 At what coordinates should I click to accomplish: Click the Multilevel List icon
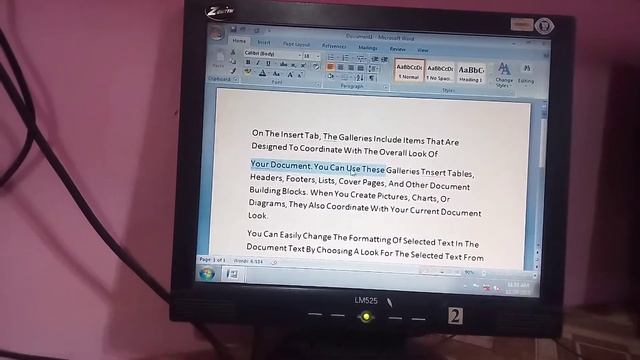(360, 58)
